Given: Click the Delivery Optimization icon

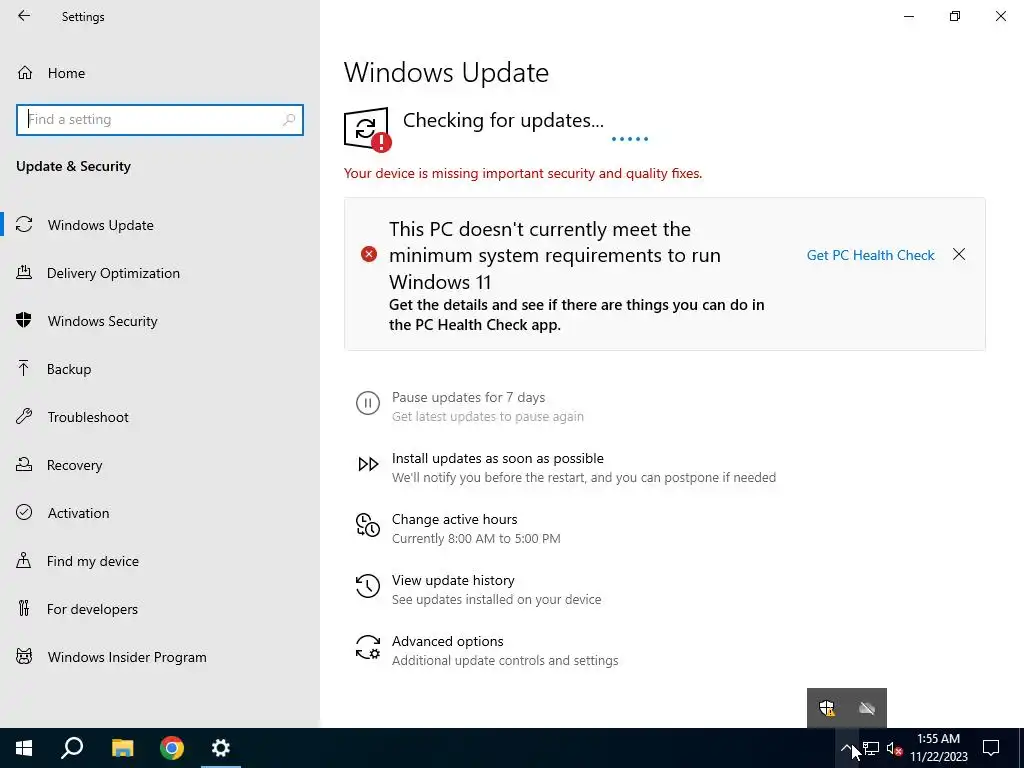Looking at the screenshot, I should pyautogui.click(x=24, y=272).
